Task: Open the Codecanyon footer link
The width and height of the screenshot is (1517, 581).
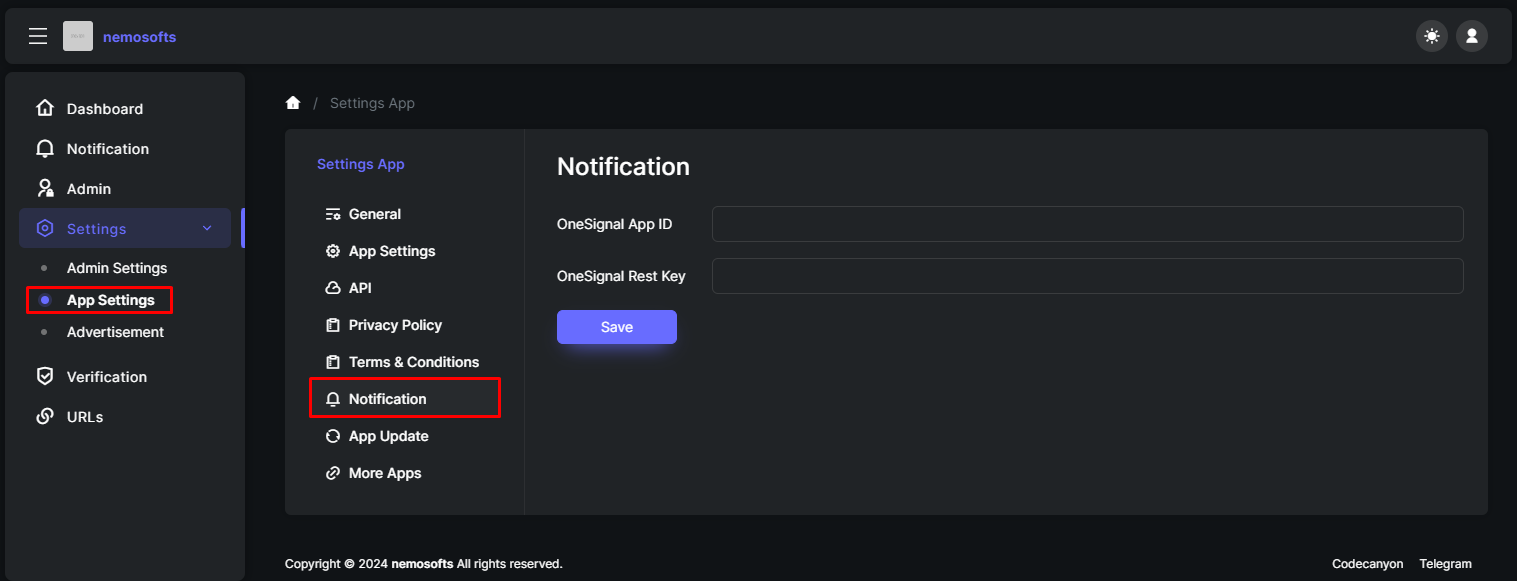Action: tap(1367, 564)
